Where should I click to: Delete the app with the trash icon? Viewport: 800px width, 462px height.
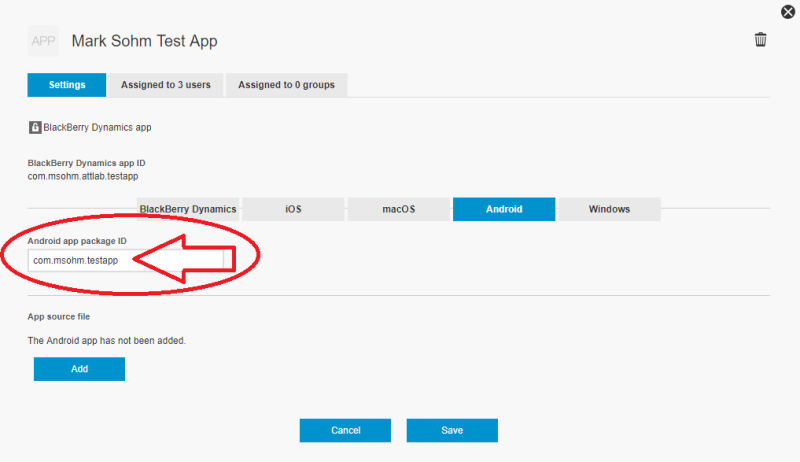(760, 39)
